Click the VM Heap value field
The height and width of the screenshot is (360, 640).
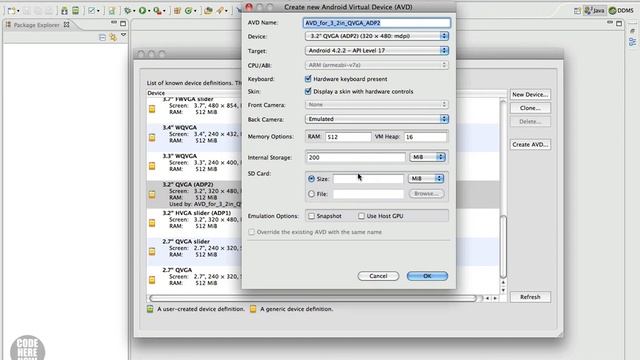[x=425, y=137]
